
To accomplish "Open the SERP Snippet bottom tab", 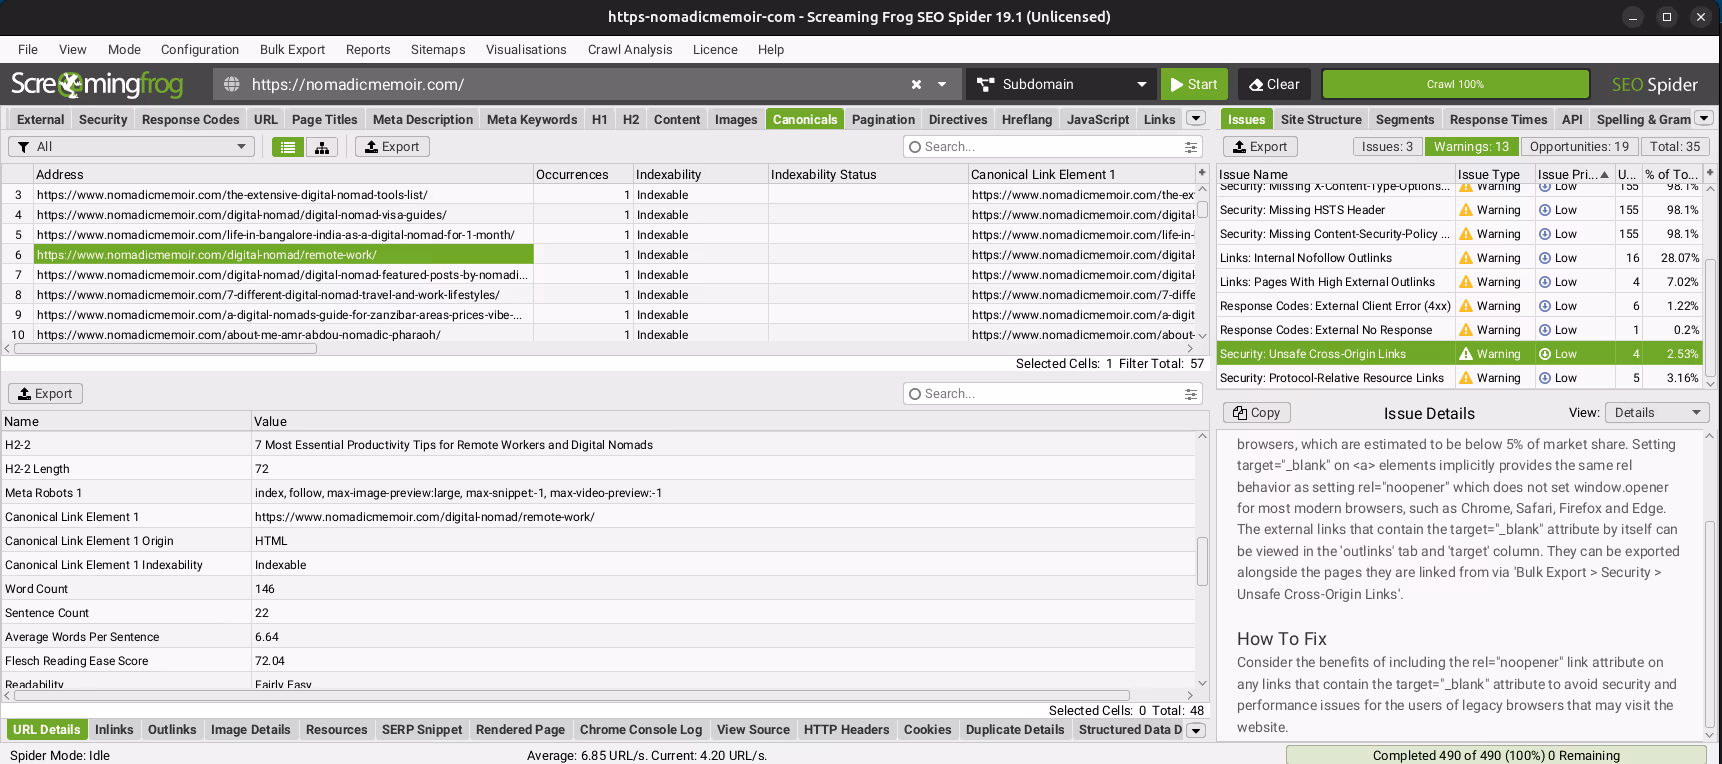I will (x=422, y=730).
